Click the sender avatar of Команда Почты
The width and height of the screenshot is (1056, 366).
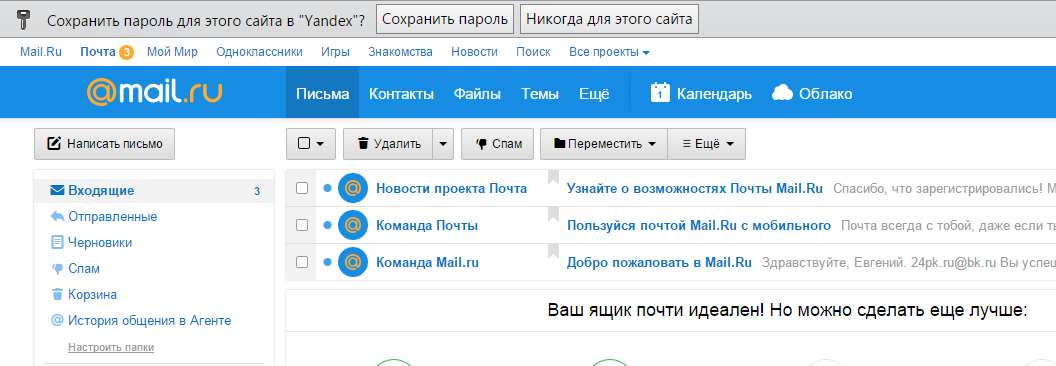click(x=352, y=225)
